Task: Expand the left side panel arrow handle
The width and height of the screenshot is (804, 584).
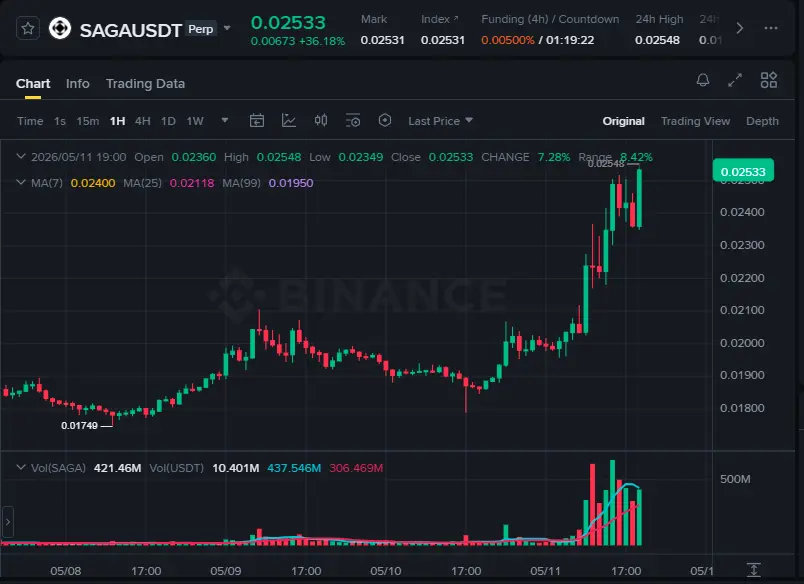Action: tap(7, 522)
